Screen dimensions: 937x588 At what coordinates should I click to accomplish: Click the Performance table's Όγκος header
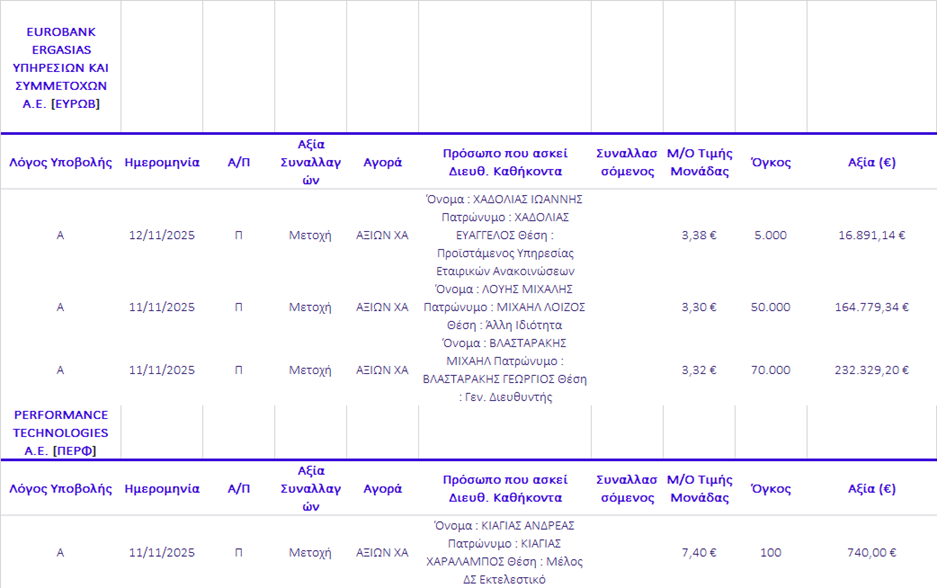(x=771, y=489)
